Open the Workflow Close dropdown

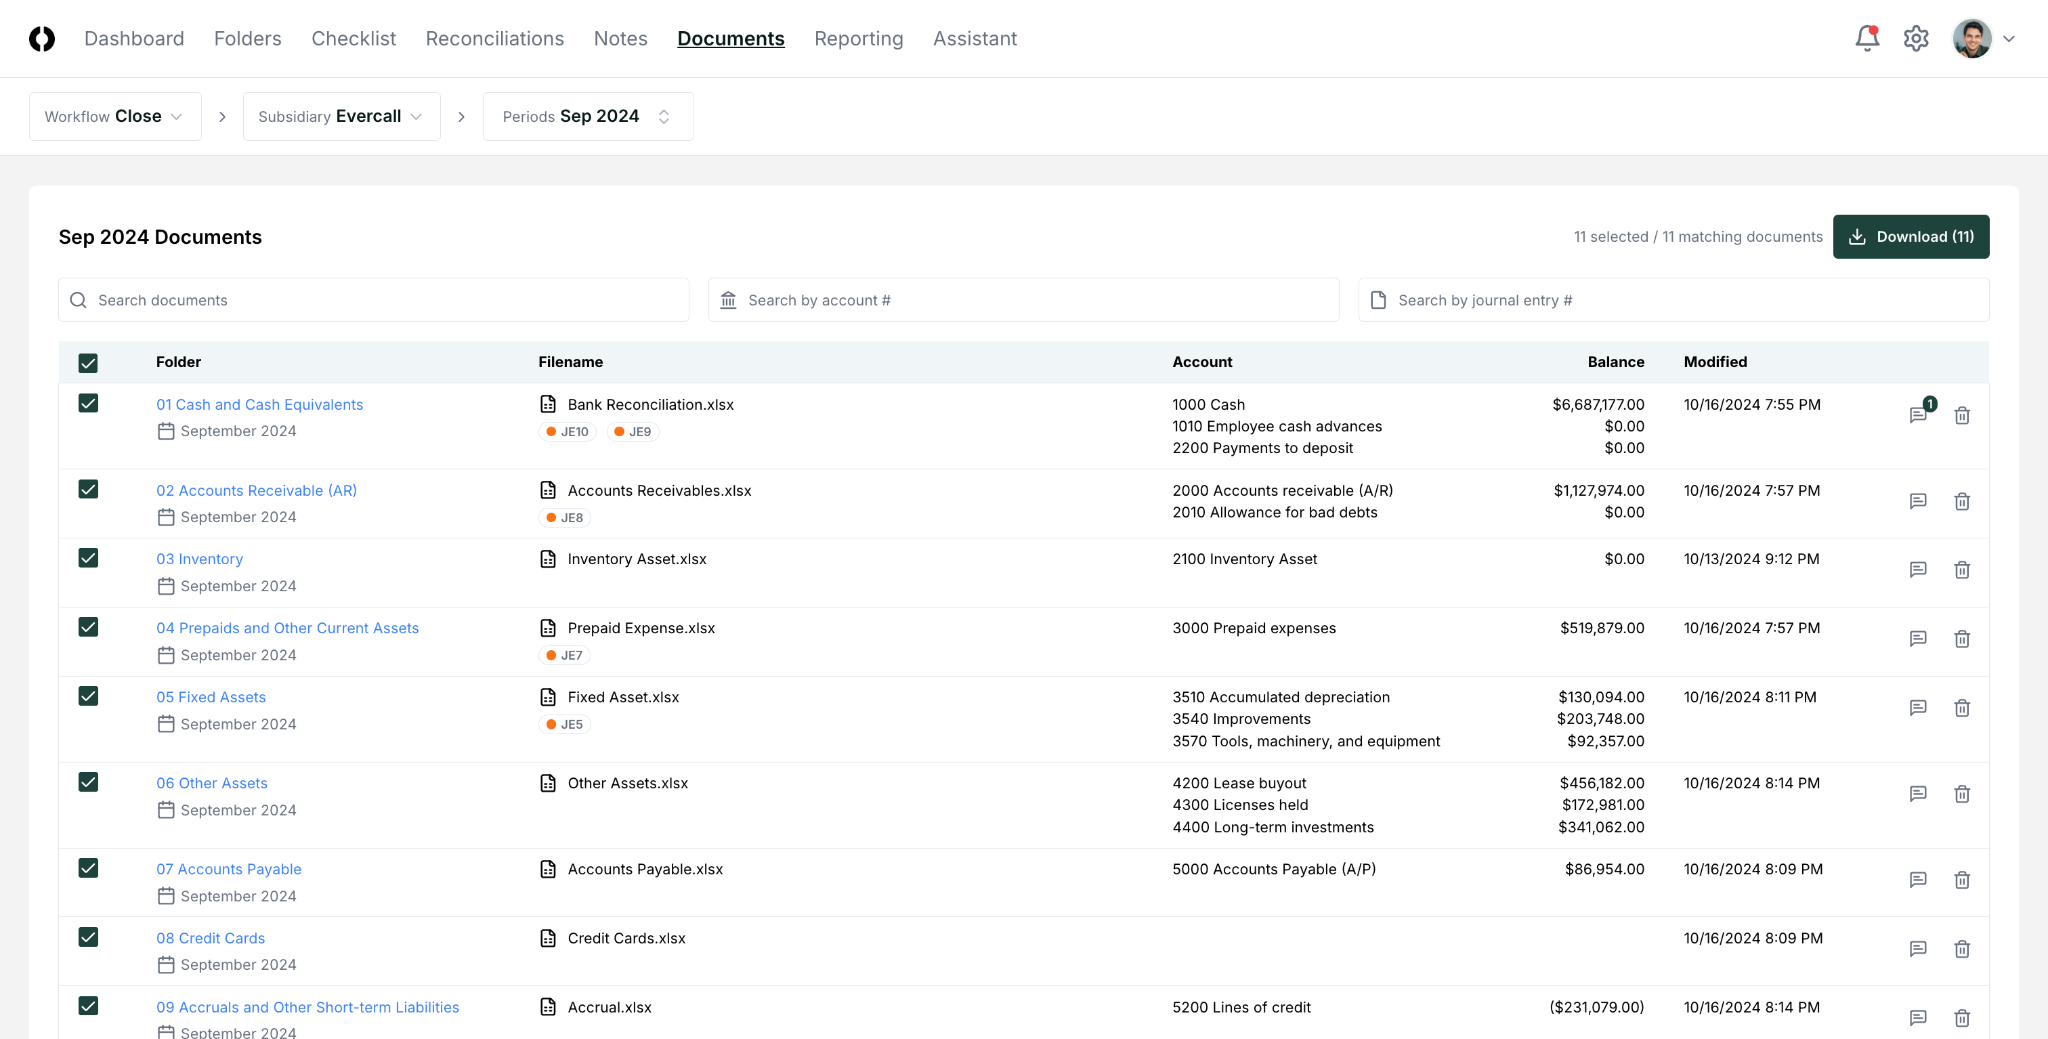pyautogui.click(x=115, y=116)
